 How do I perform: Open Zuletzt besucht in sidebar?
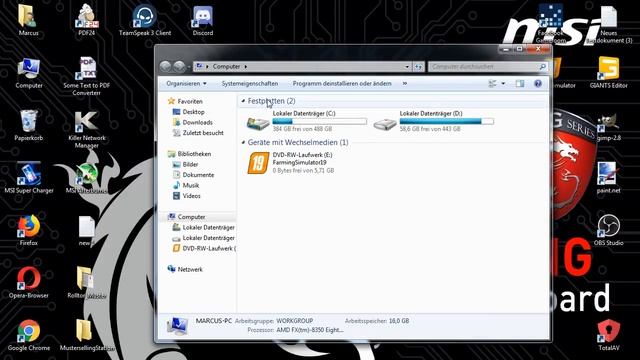click(x=203, y=133)
